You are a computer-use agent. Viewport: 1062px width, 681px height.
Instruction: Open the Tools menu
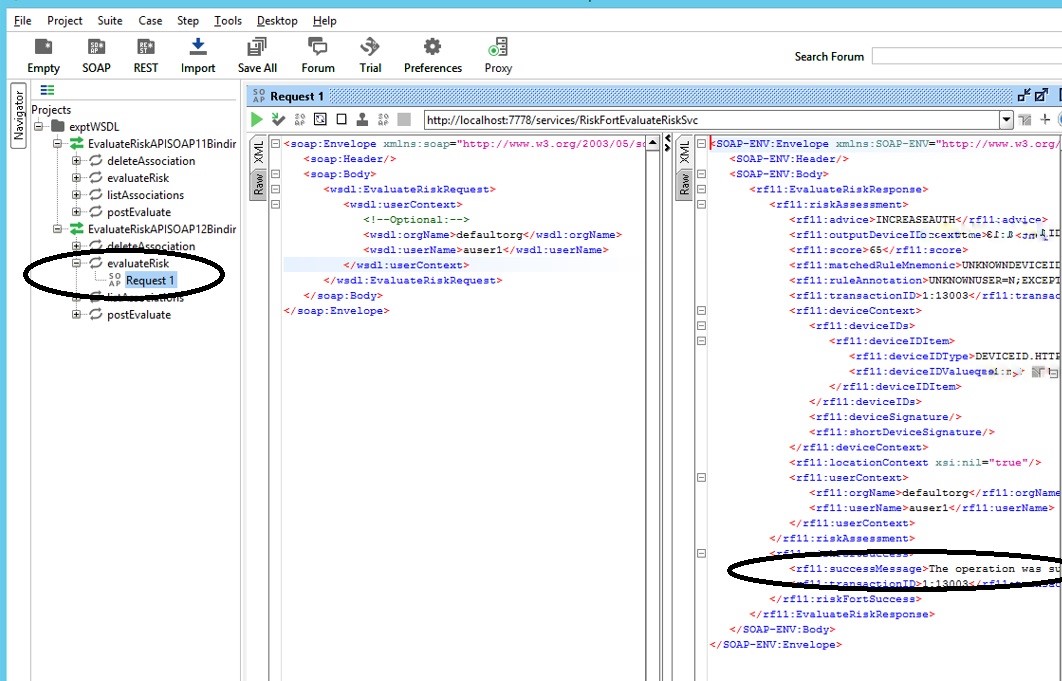click(x=228, y=21)
